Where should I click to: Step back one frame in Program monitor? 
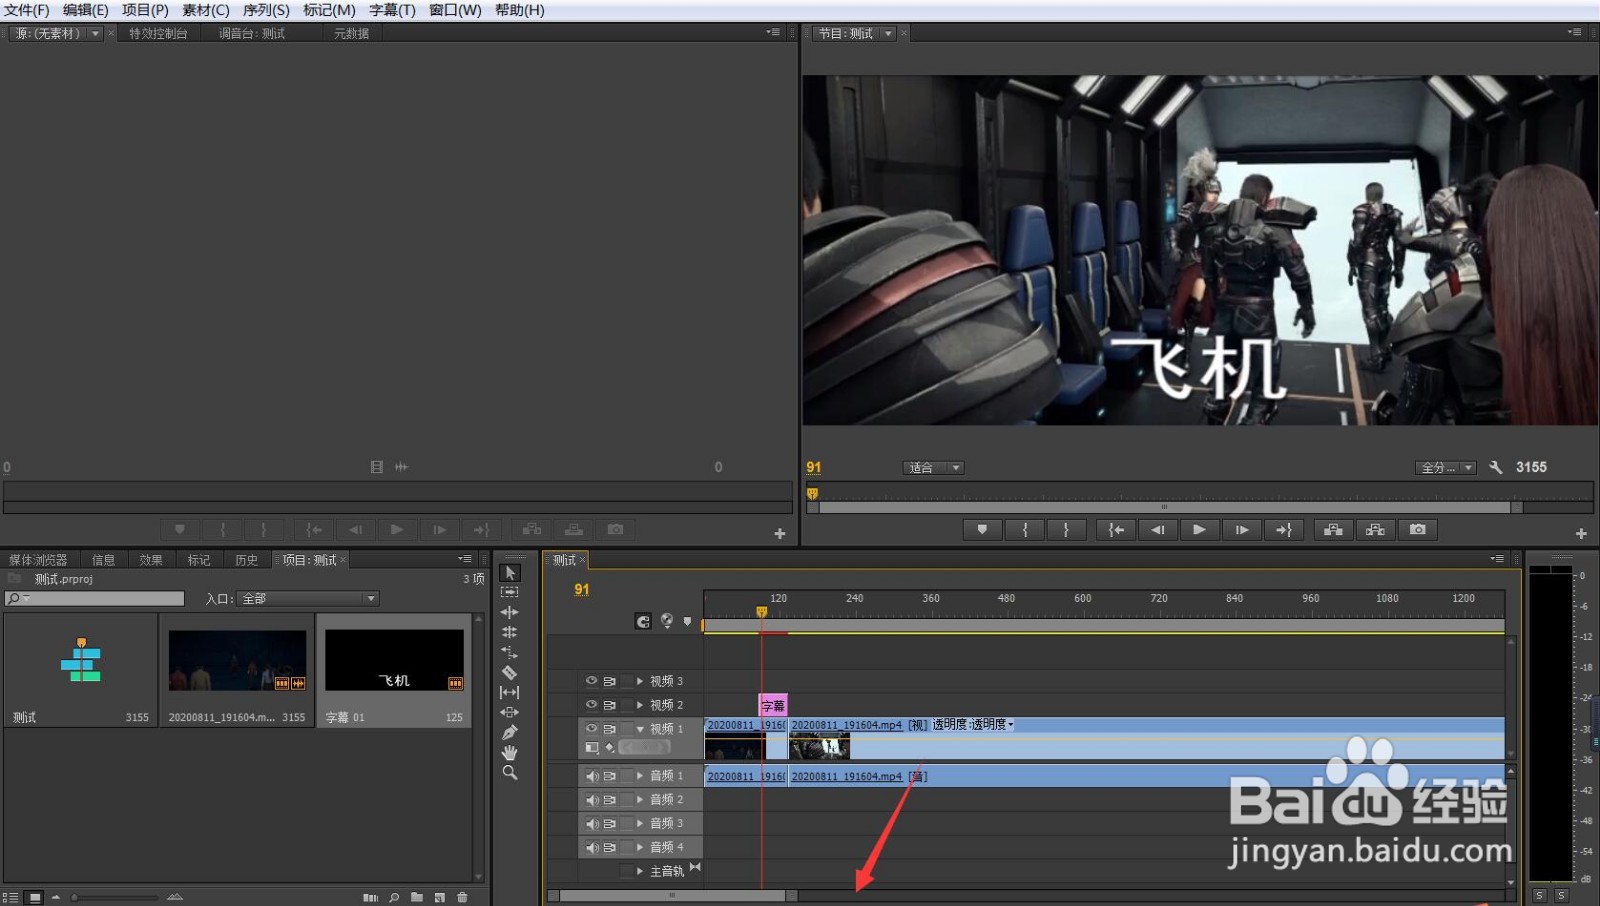tap(1158, 530)
